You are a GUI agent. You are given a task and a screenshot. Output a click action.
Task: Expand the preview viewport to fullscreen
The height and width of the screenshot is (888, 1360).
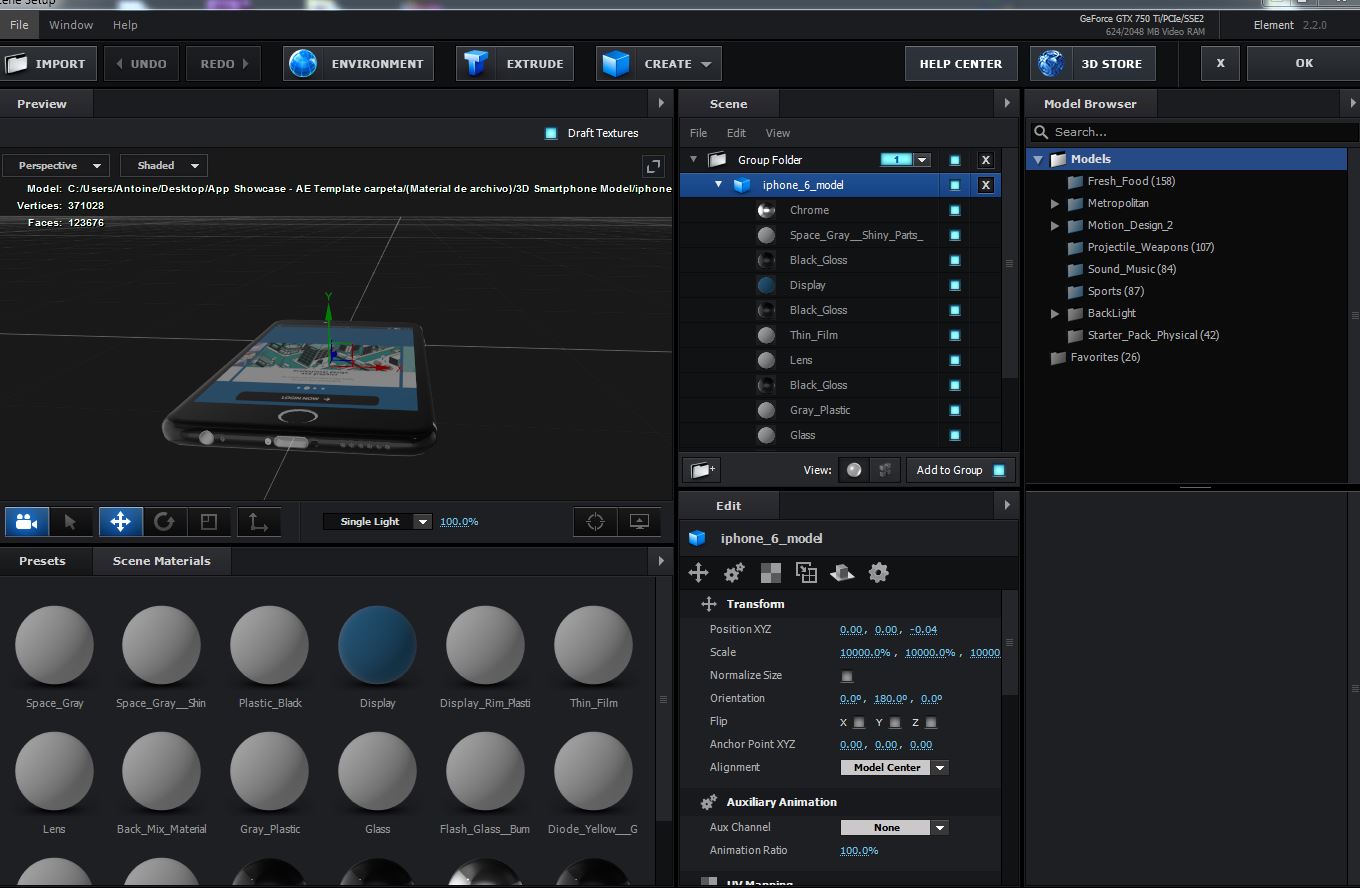[x=652, y=166]
